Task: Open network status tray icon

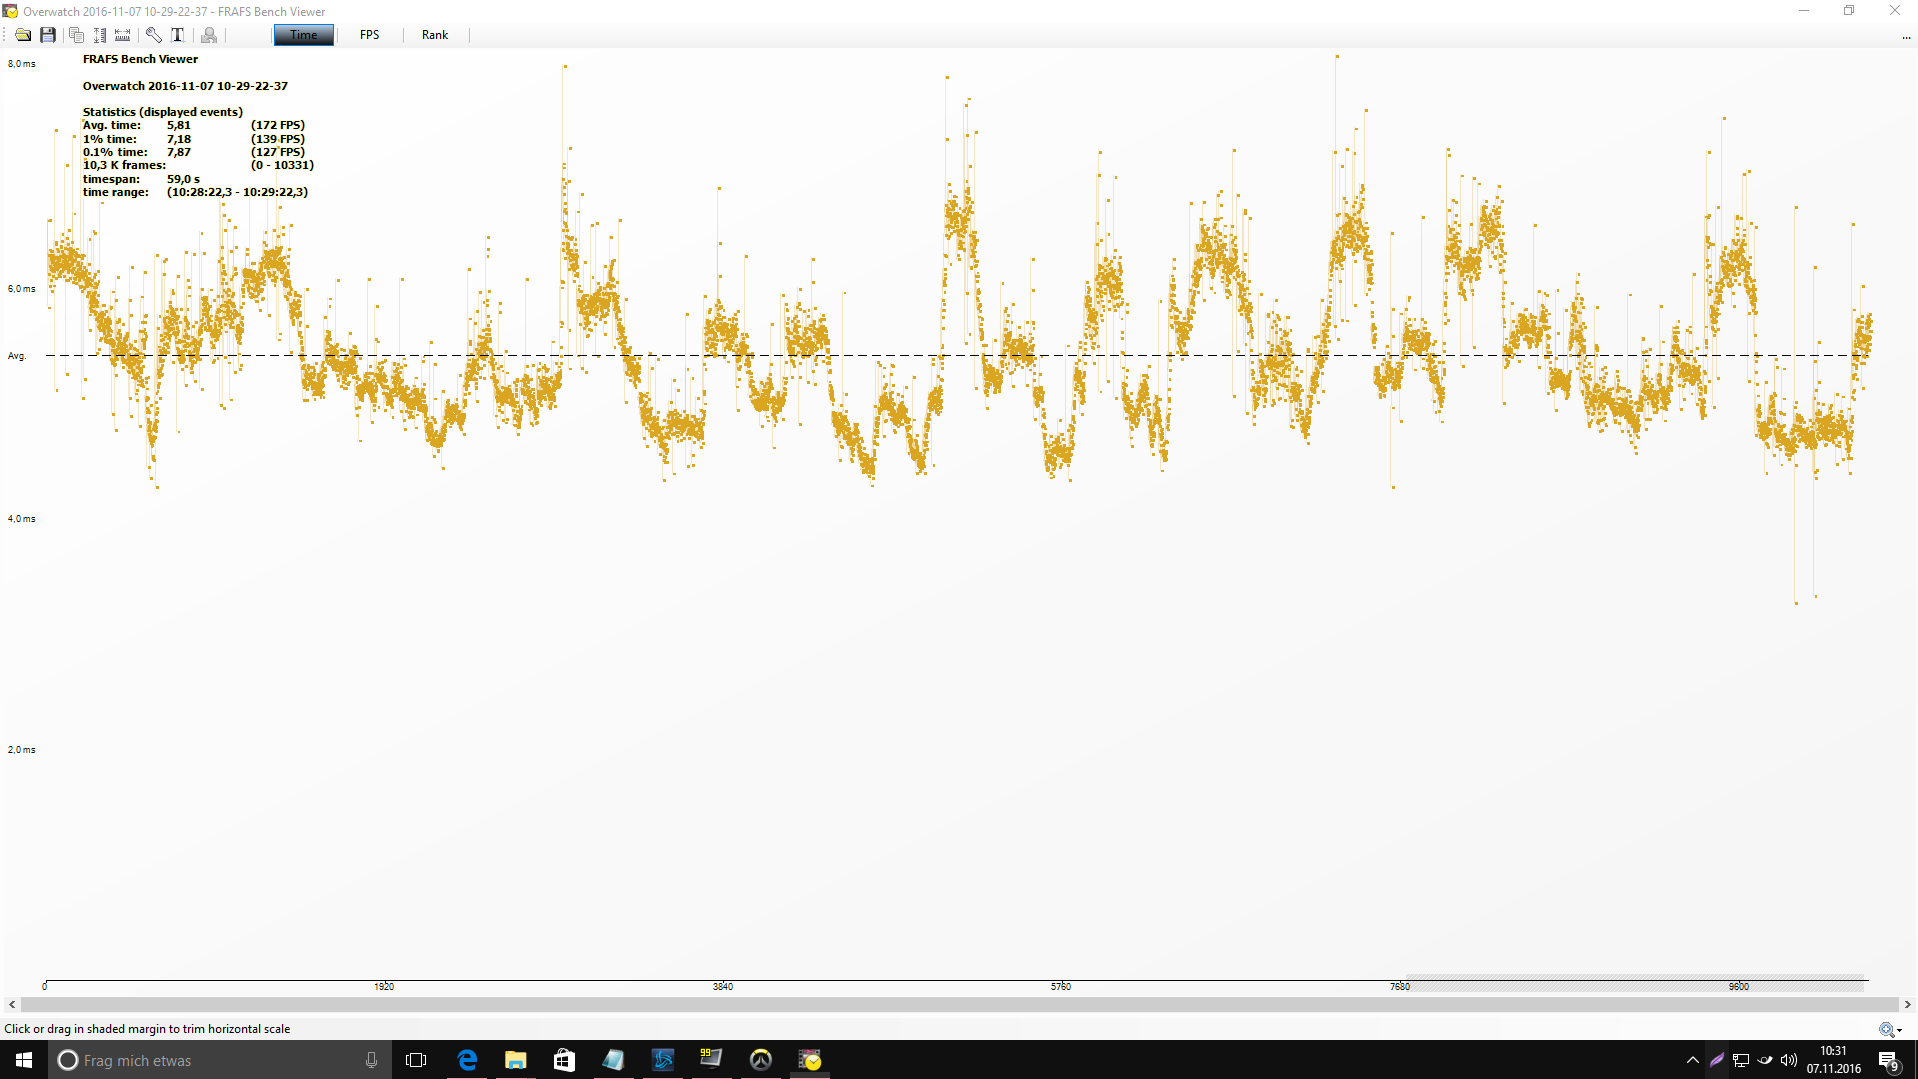Action: pos(1741,1060)
